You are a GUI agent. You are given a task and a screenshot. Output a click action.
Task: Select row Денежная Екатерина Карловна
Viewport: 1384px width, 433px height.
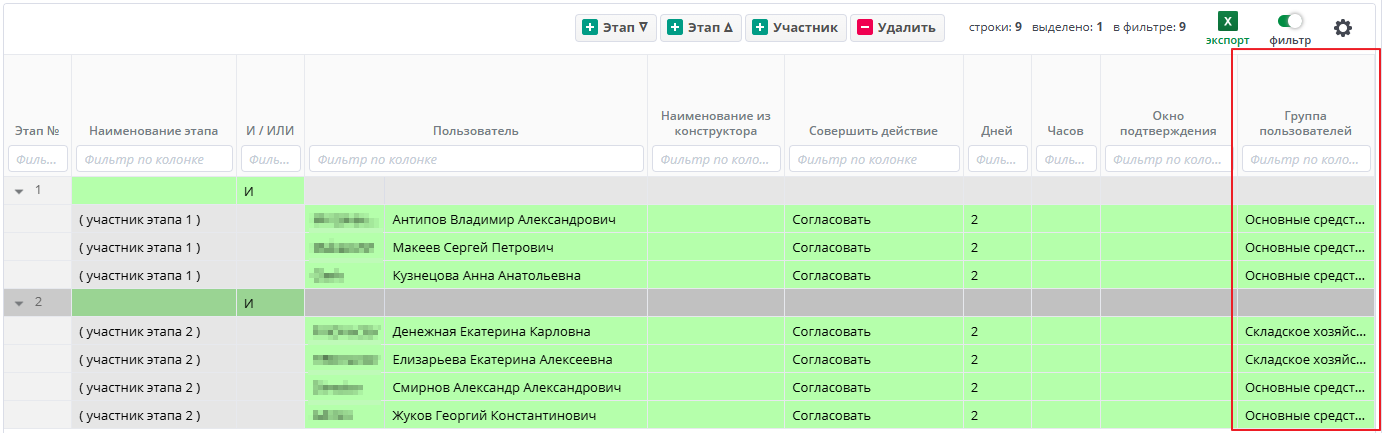click(x=491, y=331)
